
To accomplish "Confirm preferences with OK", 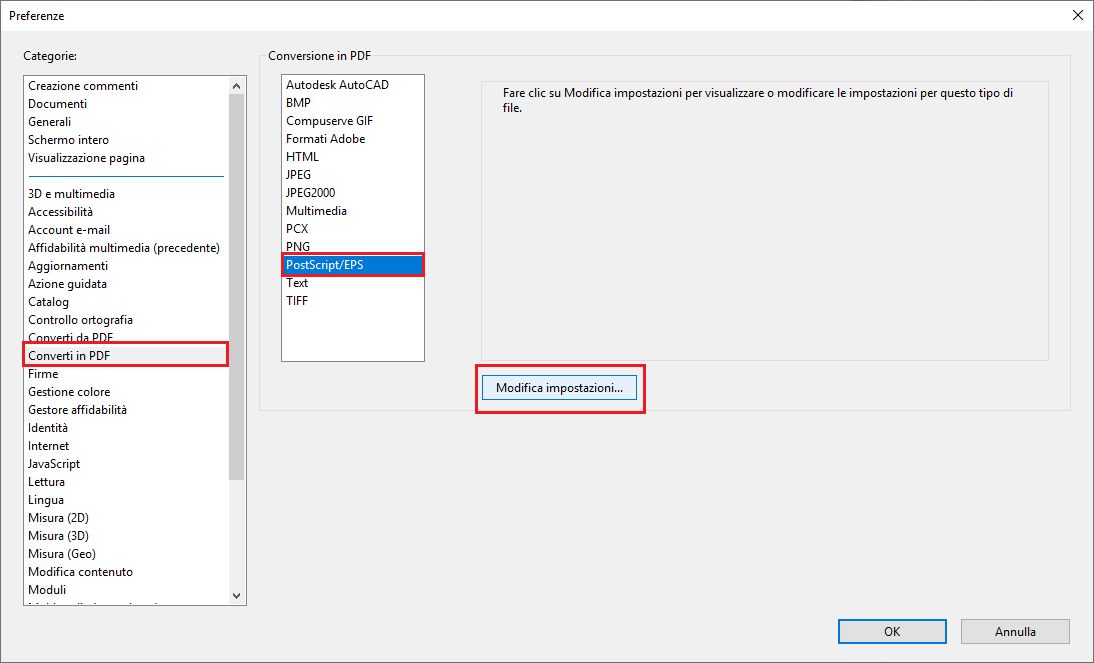I will (x=891, y=631).
